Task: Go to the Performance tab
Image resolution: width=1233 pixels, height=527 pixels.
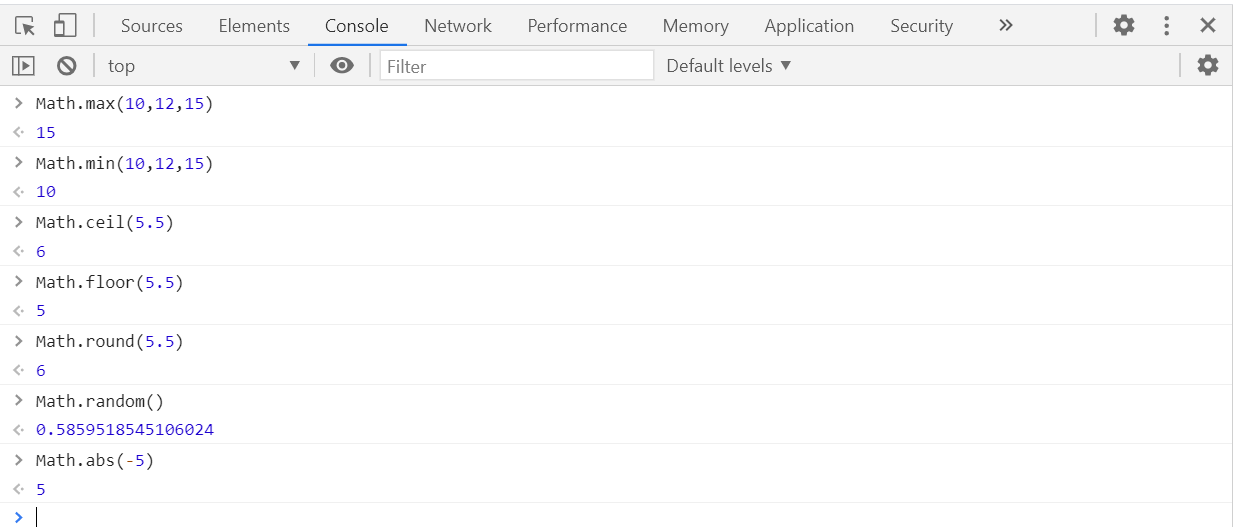Action: click(577, 26)
